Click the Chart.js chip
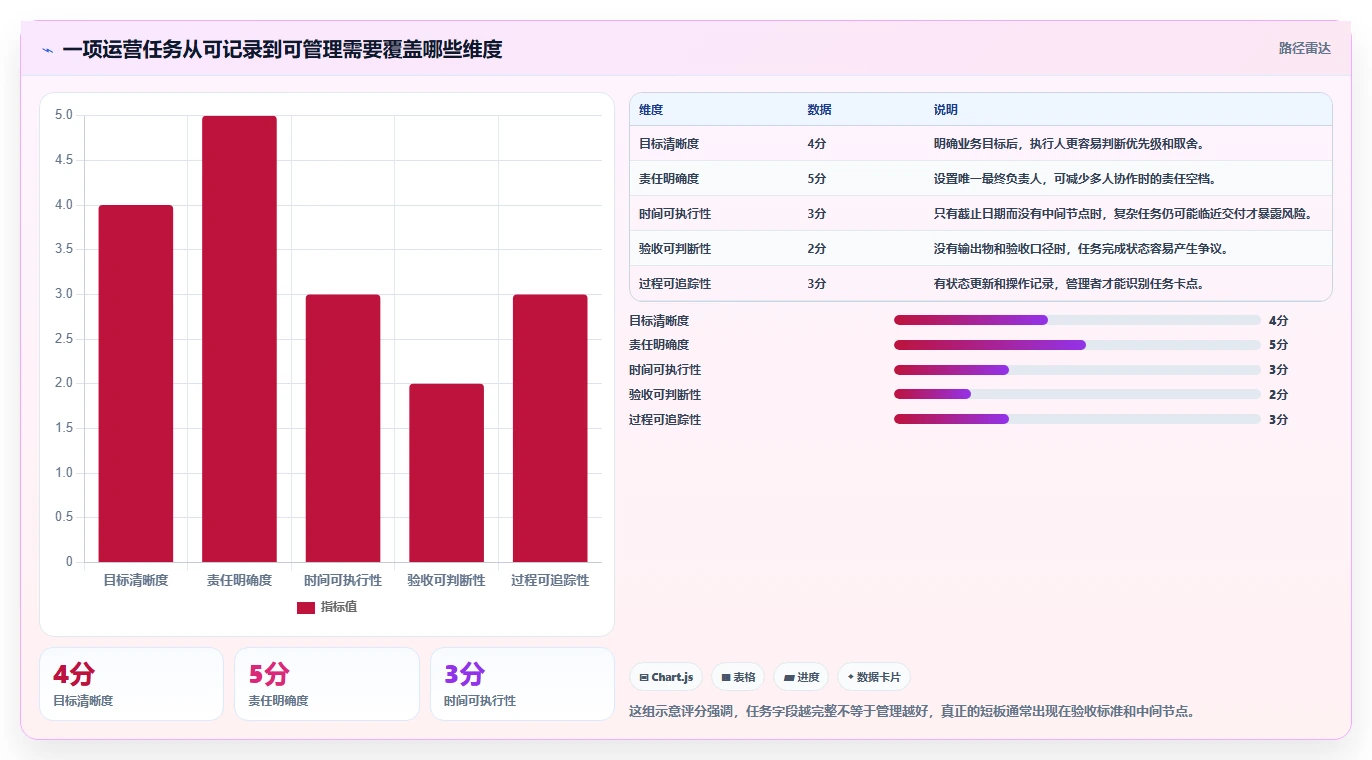Viewport: 1372px width, 760px height. (x=666, y=677)
